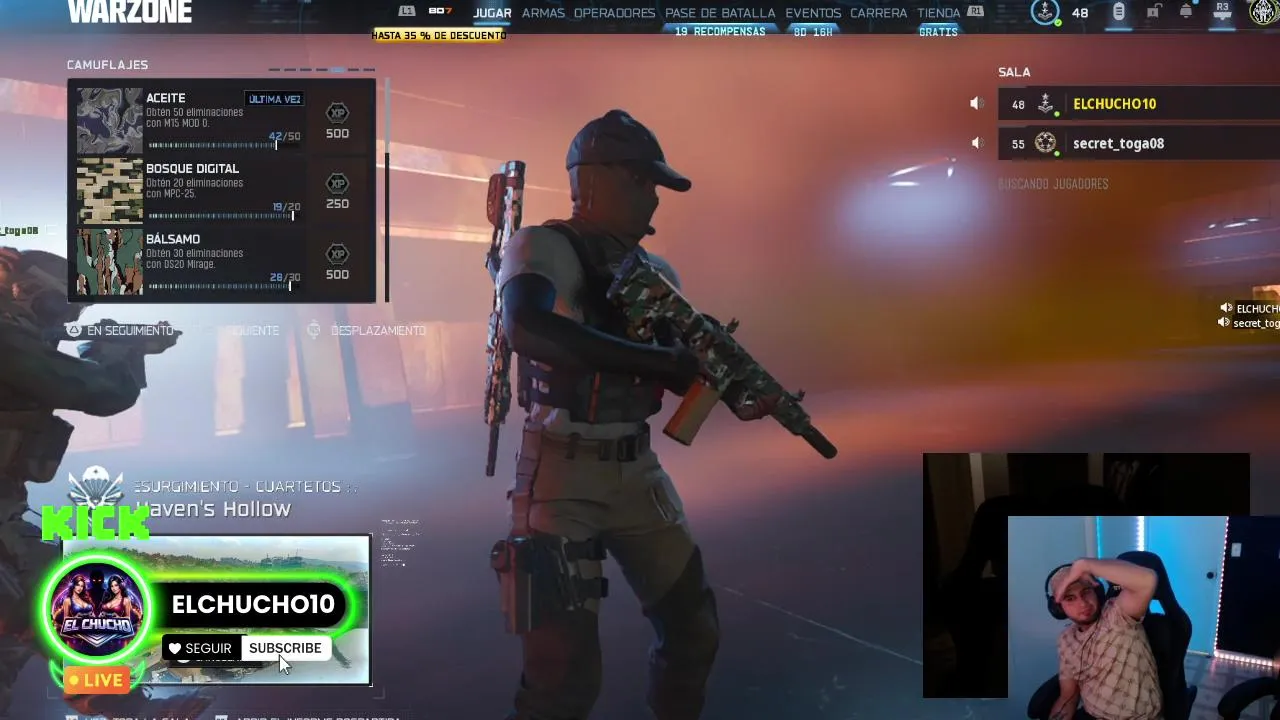Image resolution: width=1280 pixels, height=720 pixels.
Task: Click the 19 RECOMPENSAS label under battle pass
Action: tap(720, 32)
